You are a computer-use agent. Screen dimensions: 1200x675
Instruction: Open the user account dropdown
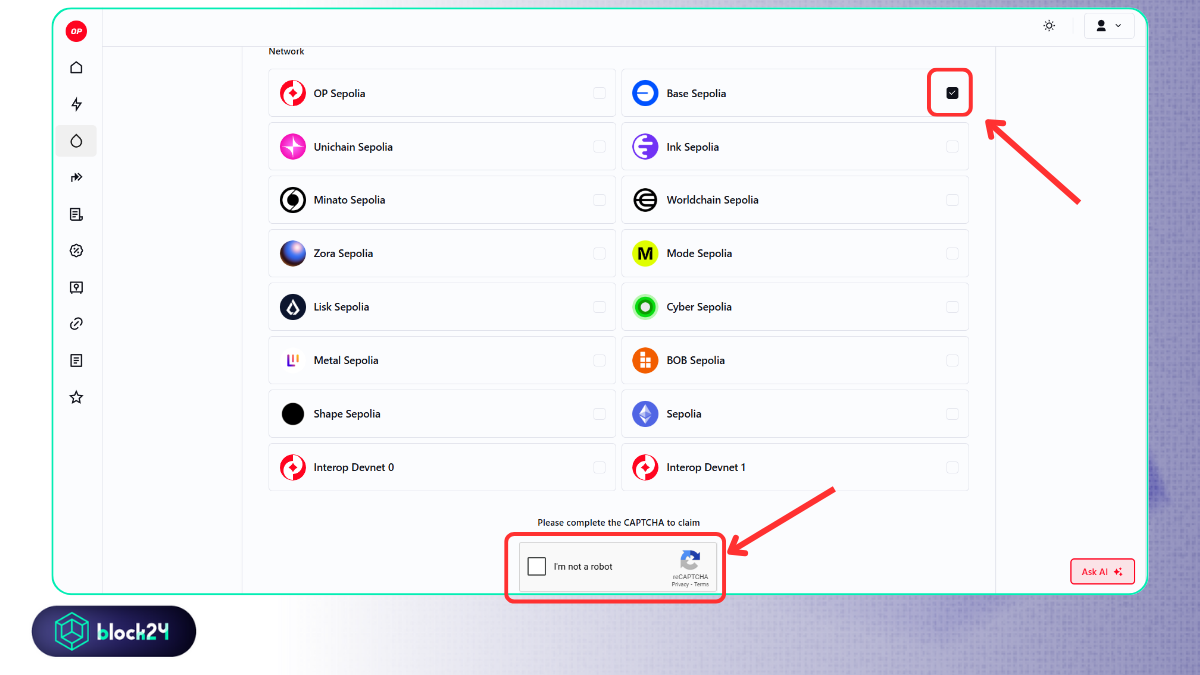click(1109, 25)
